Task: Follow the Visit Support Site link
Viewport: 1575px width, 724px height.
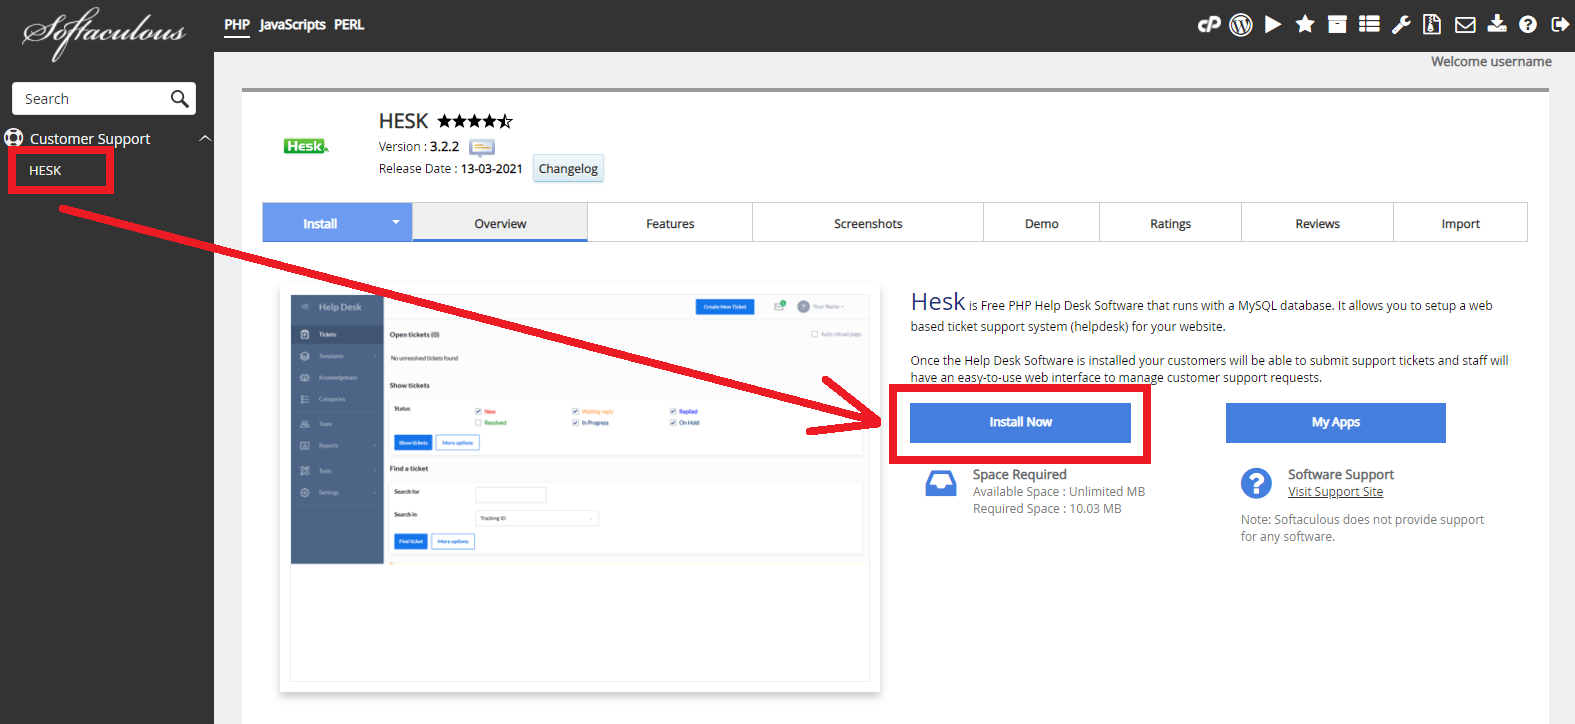Action: [x=1335, y=492]
